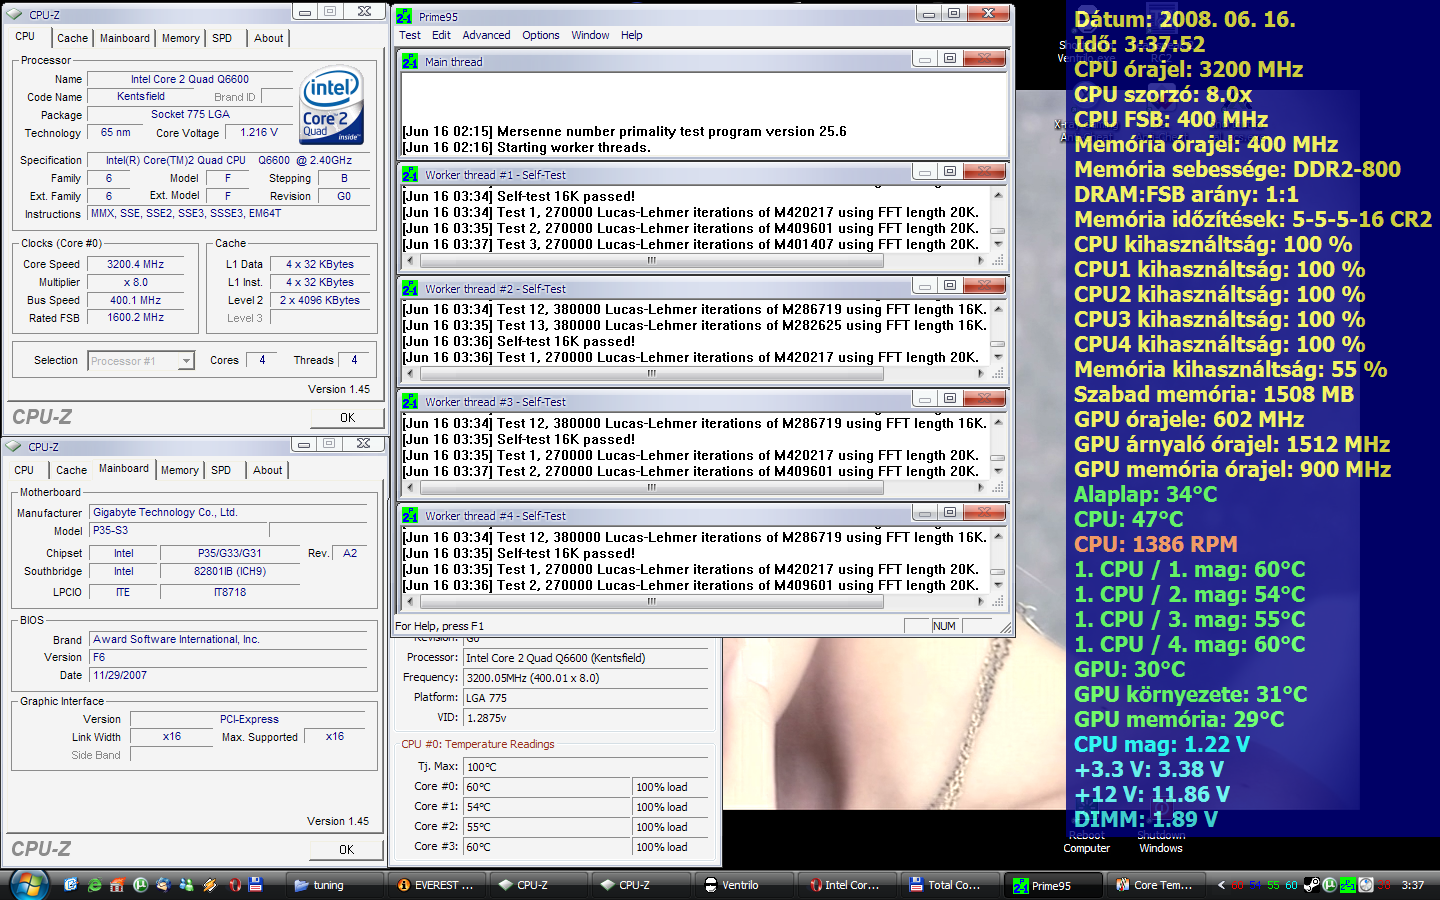
Task: Launch Opera from the Quick Launch bar
Action: [x=233, y=885]
